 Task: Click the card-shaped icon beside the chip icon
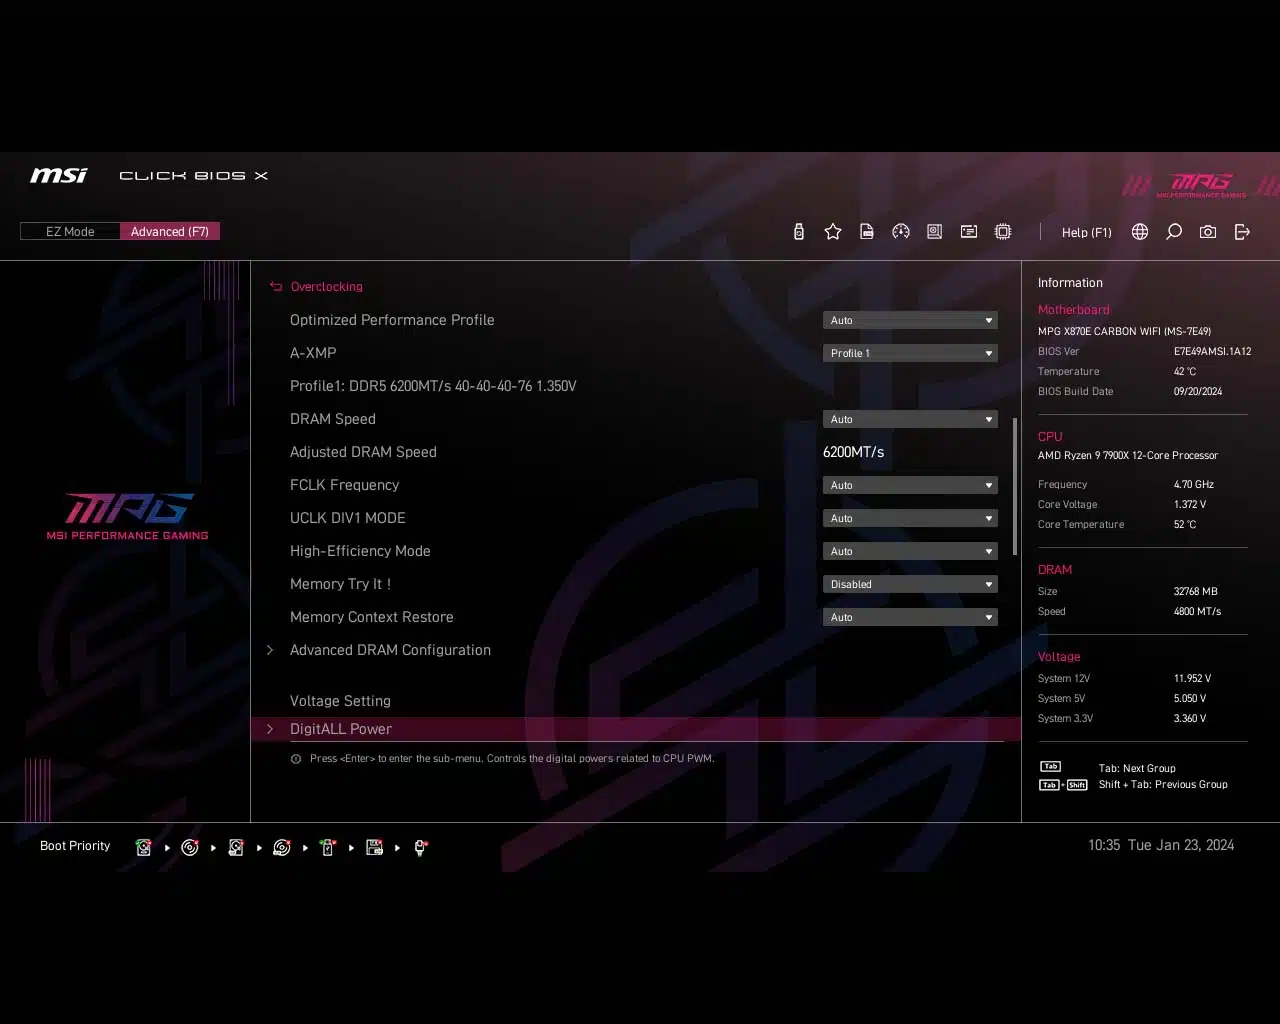969,232
